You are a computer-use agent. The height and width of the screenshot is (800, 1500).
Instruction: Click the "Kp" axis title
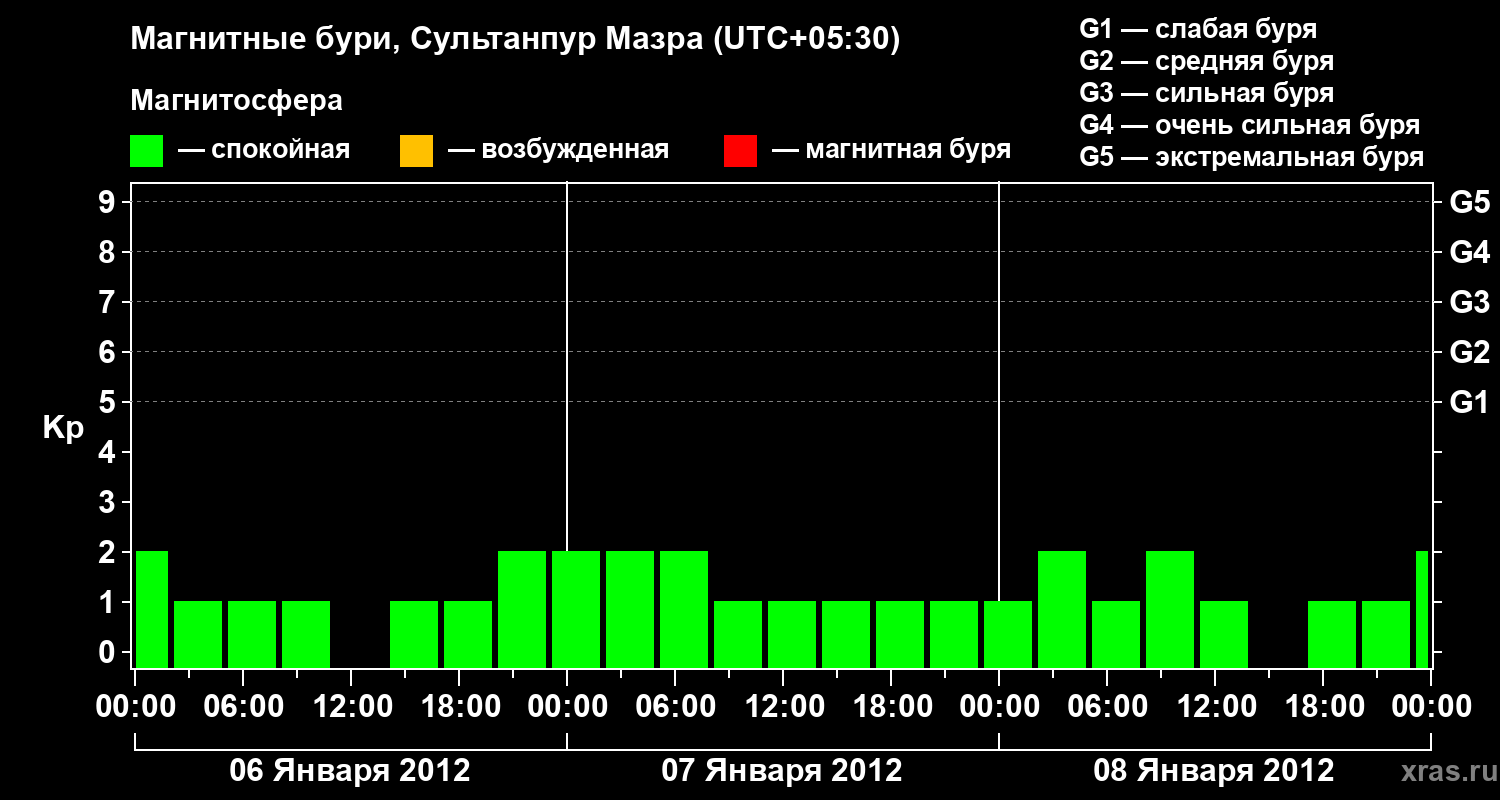(64, 428)
